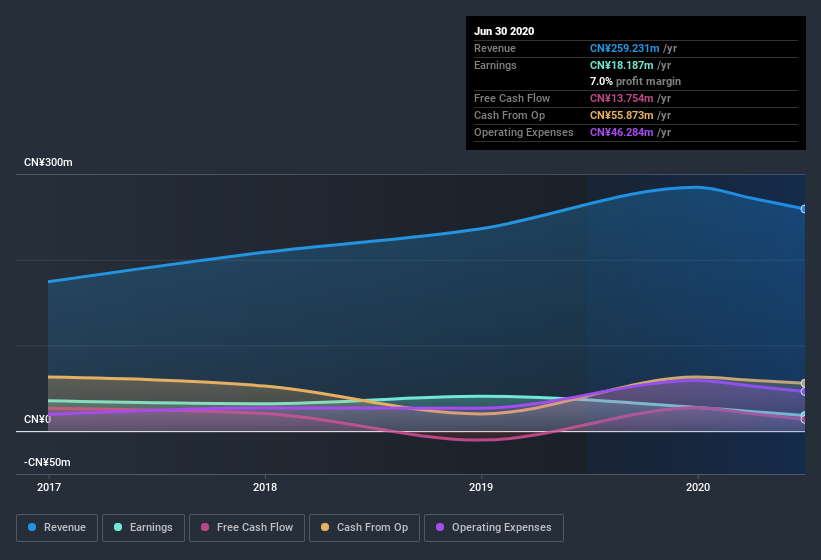Click the -CN¥50m y-axis label
821x560 pixels.
click(x=47, y=462)
